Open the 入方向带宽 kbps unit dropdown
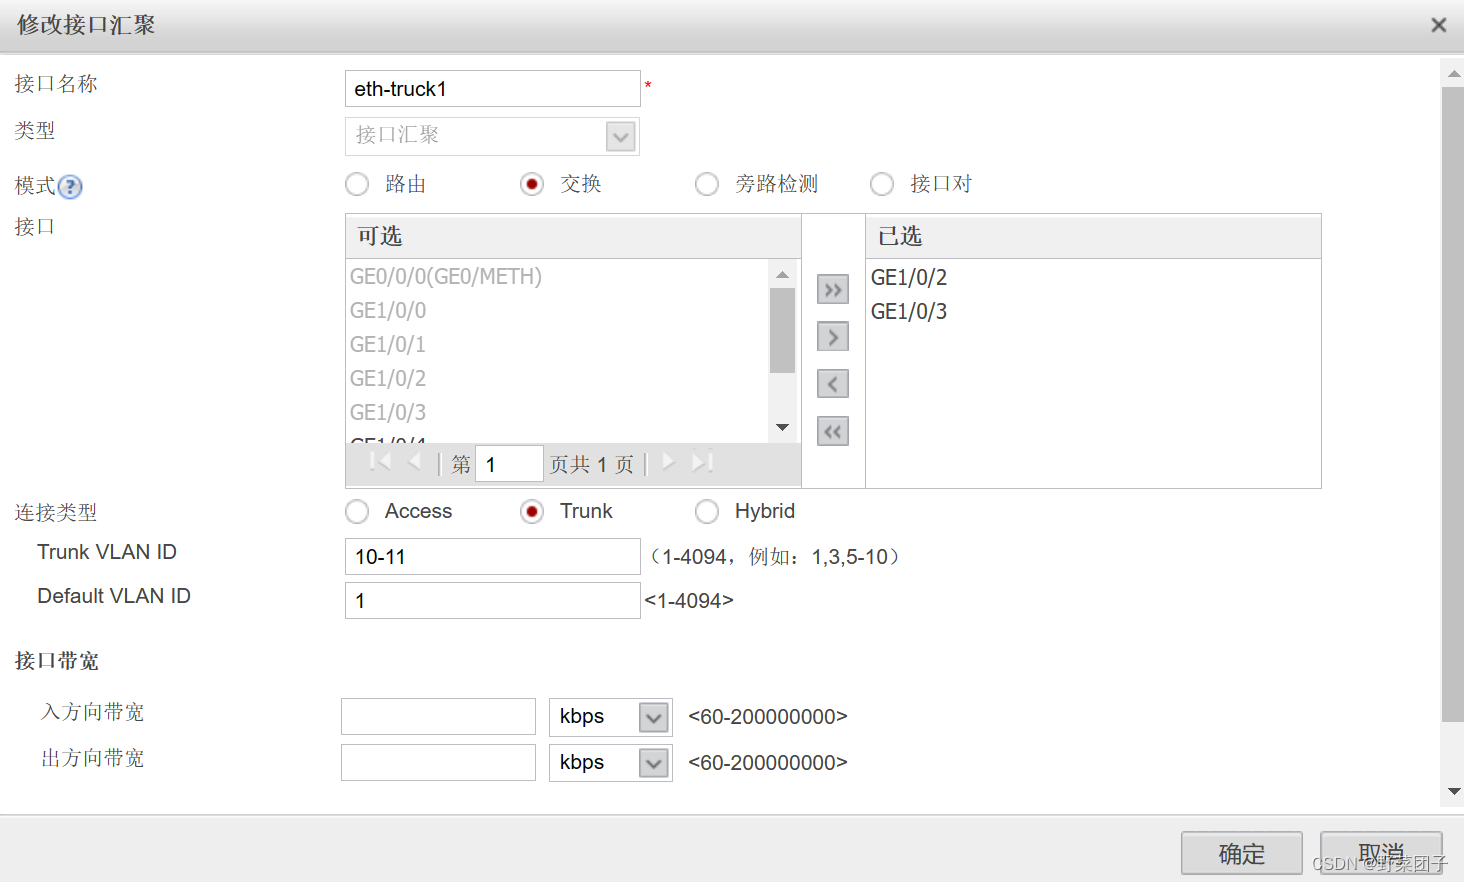The width and height of the screenshot is (1464, 882). (654, 717)
